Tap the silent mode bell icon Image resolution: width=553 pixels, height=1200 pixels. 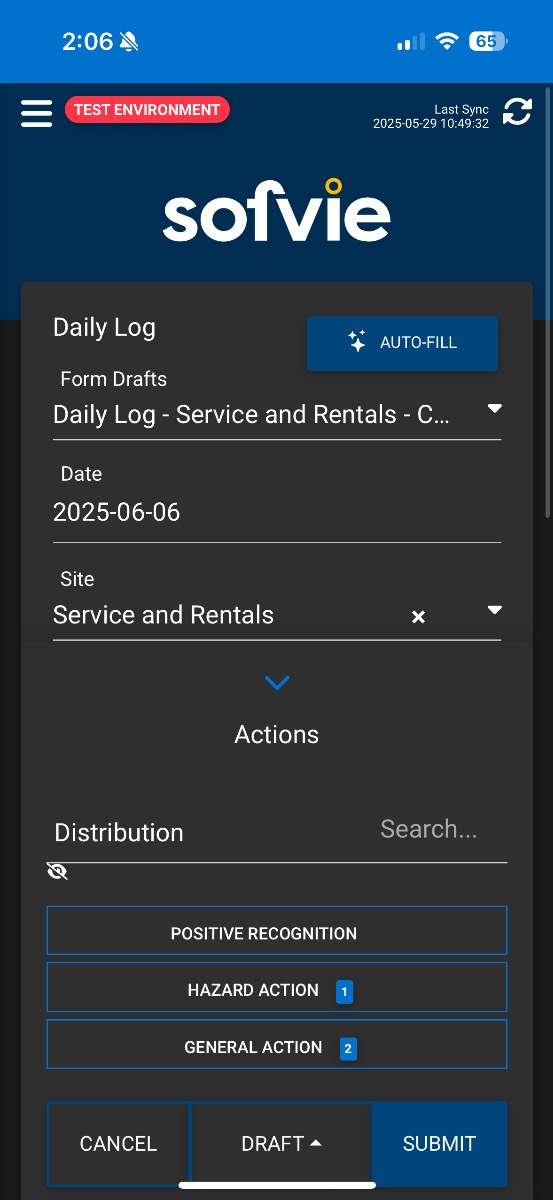tap(129, 41)
